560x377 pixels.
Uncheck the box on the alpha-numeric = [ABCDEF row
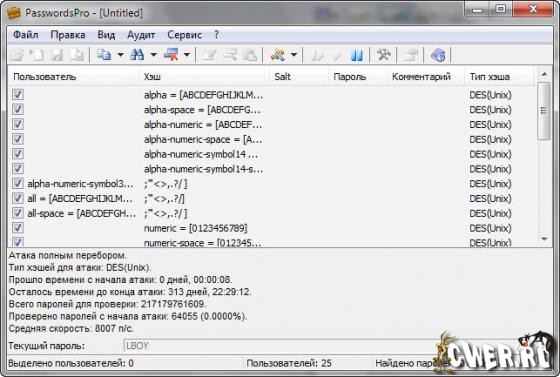18,124
